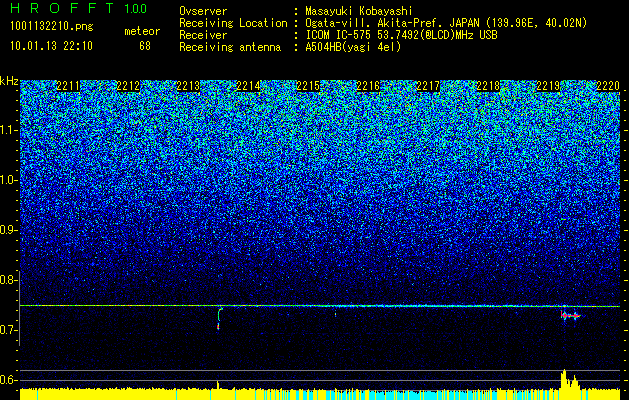Click the kHz axis unit label
The image size is (629, 400).
[9, 81]
